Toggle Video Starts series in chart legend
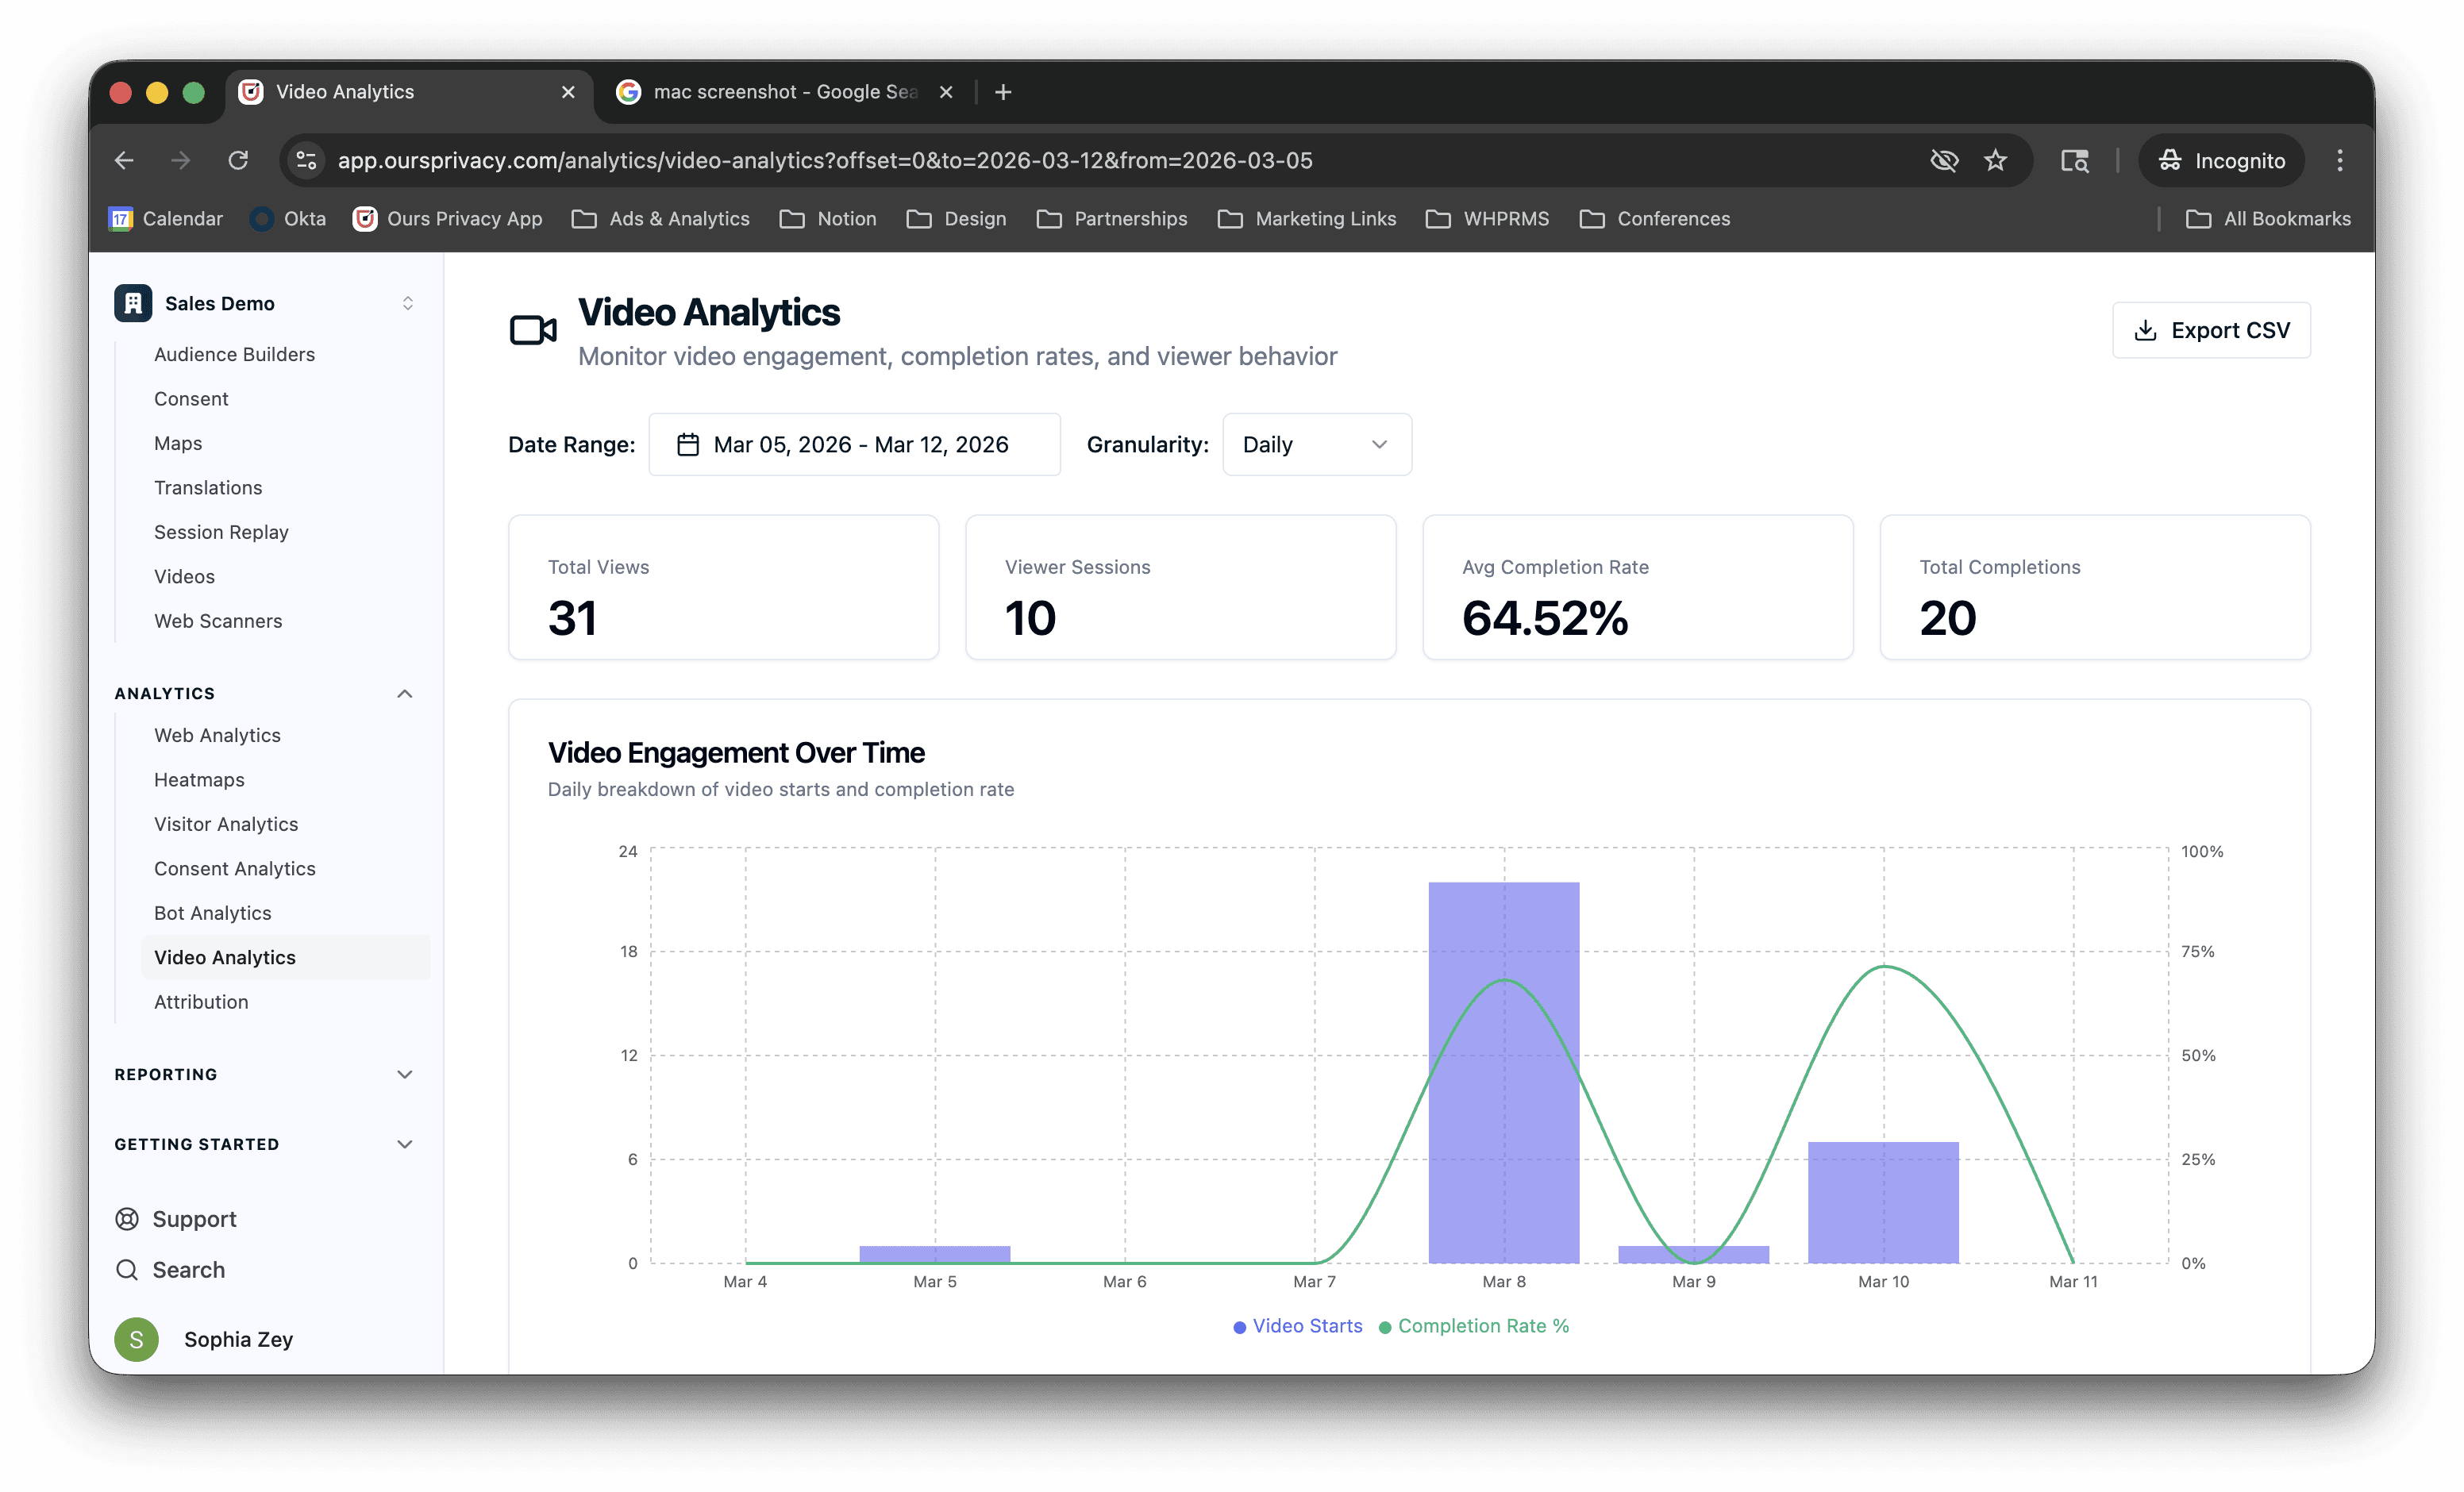This screenshot has height=1492, width=2464. click(1297, 1326)
